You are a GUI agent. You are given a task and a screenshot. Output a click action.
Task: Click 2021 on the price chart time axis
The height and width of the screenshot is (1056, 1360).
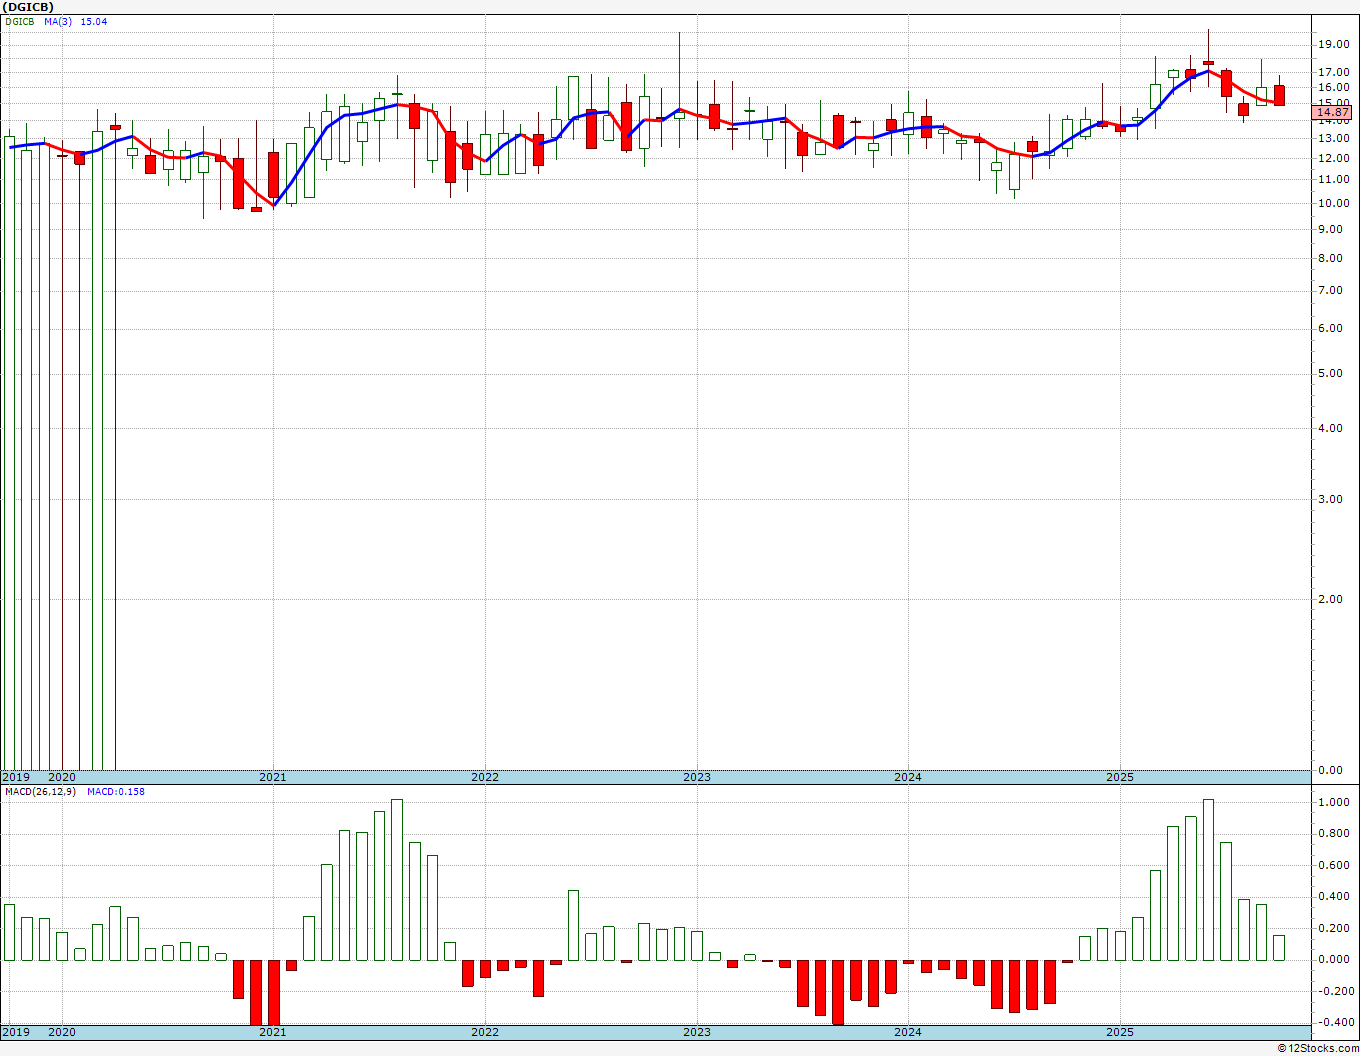273,777
